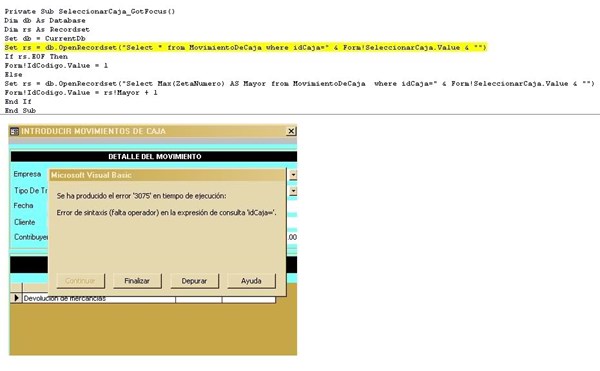The width and height of the screenshot is (600, 371).
Task: Open the Tipo De Tr dropdown arrow
Action: pyautogui.click(x=293, y=190)
